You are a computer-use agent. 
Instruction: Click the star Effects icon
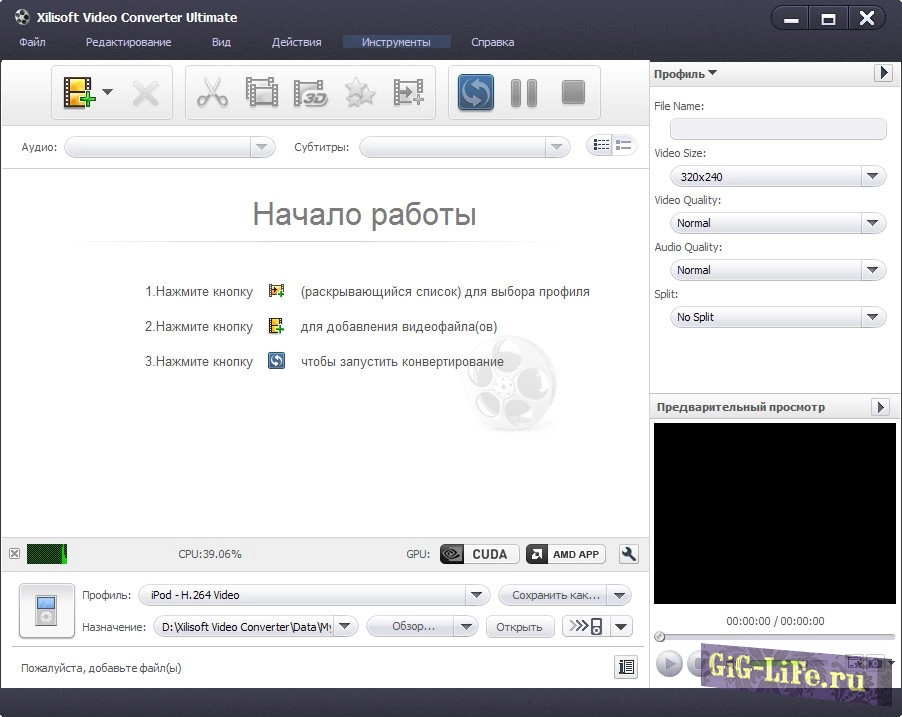tap(359, 93)
